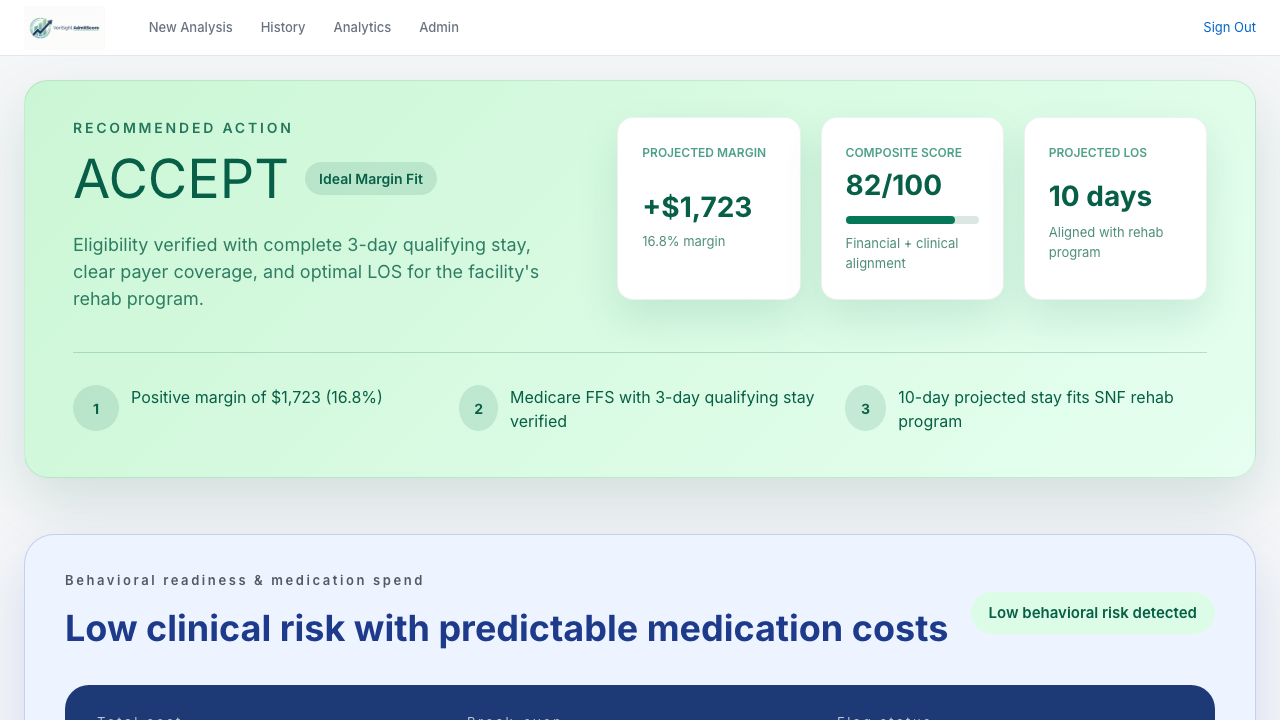Click the Total cost label
The width and height of the screenshot is (1280, 720).
tap(139, 716)
